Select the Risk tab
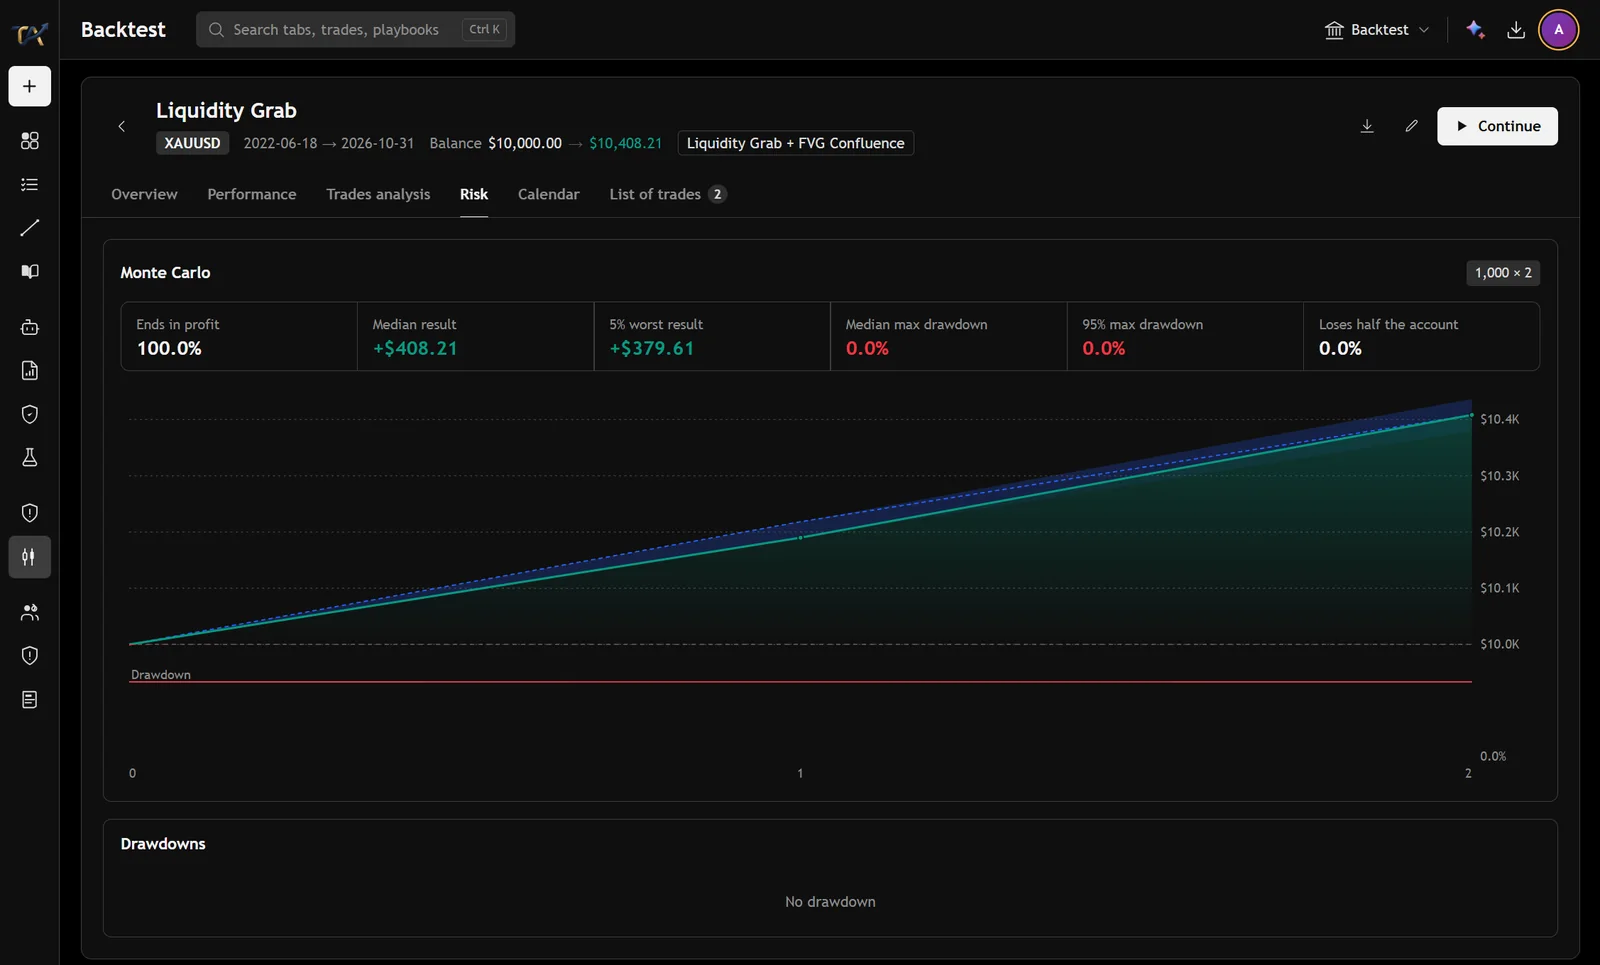The width and height of the screenshot is (1600, 965). click(x=474, y=194)
